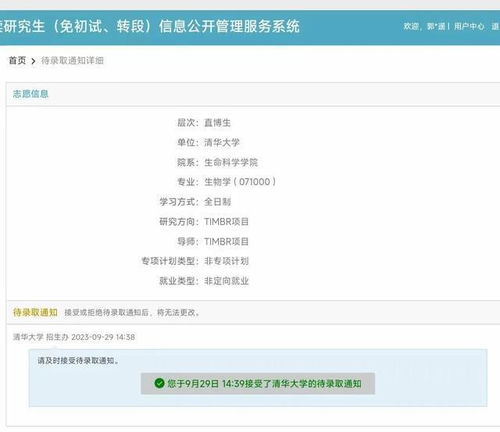Click the welcome username in the header
Viewport: 500px width, 432px height.
coord(436,26)
